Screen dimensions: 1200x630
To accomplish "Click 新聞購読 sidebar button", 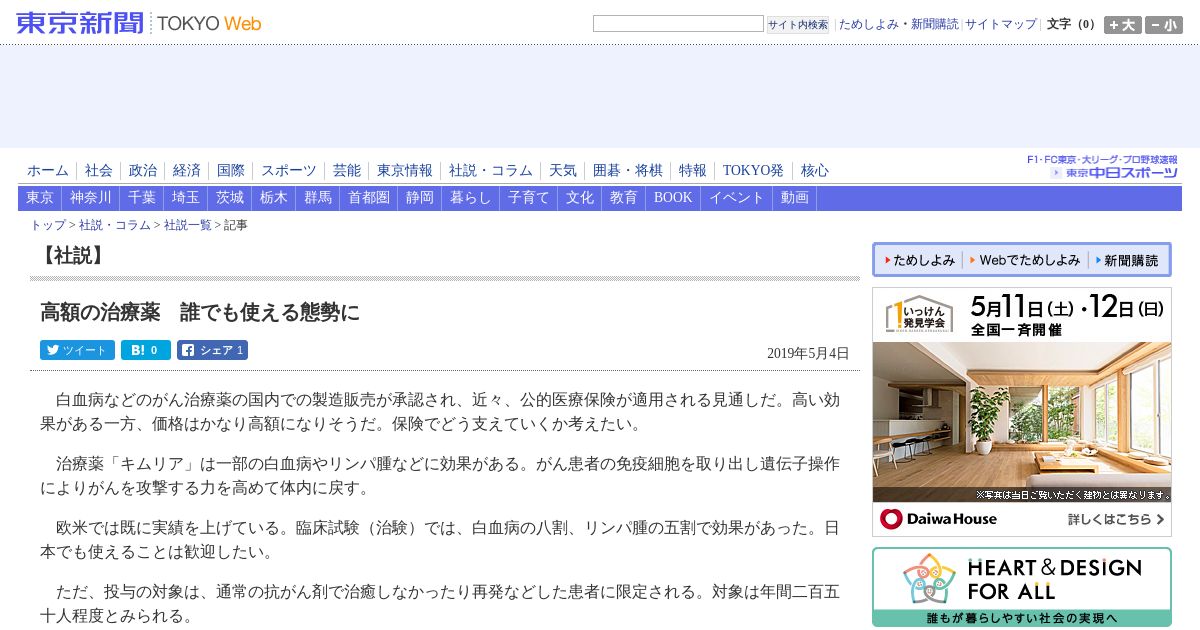I will (x=1127, y=260).
